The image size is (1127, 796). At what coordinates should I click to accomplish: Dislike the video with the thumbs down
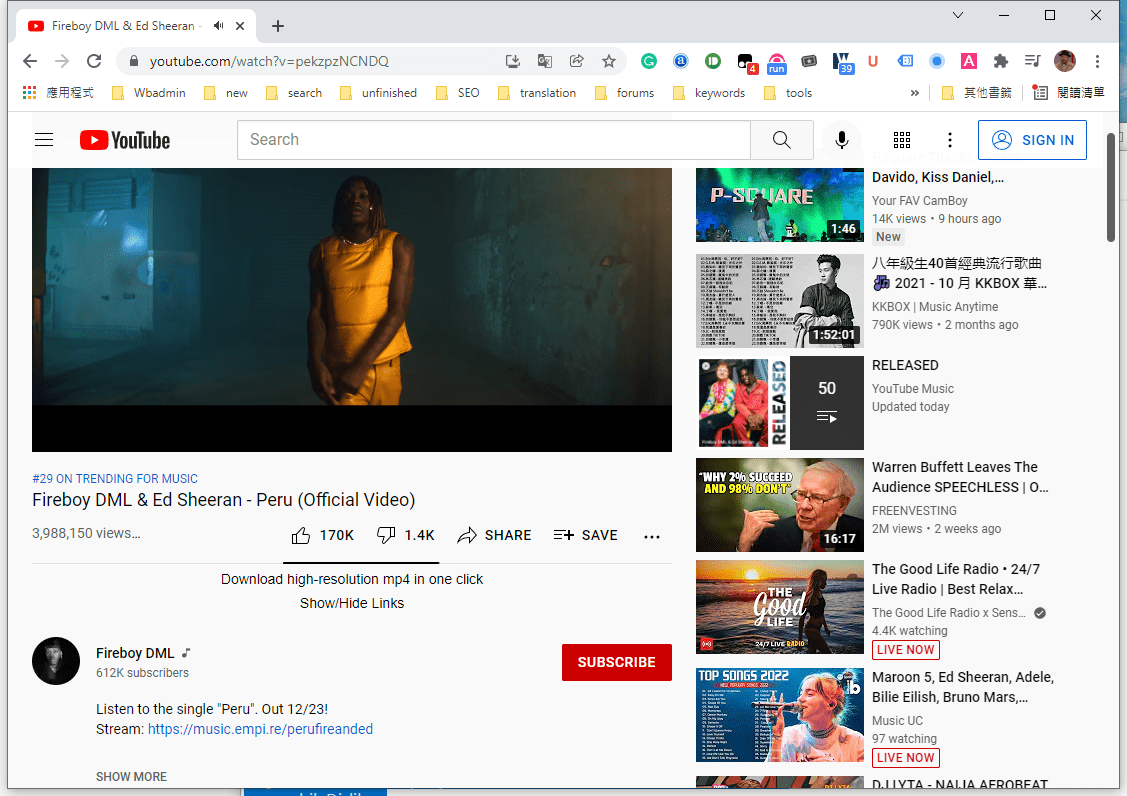(x=387, y=535)
